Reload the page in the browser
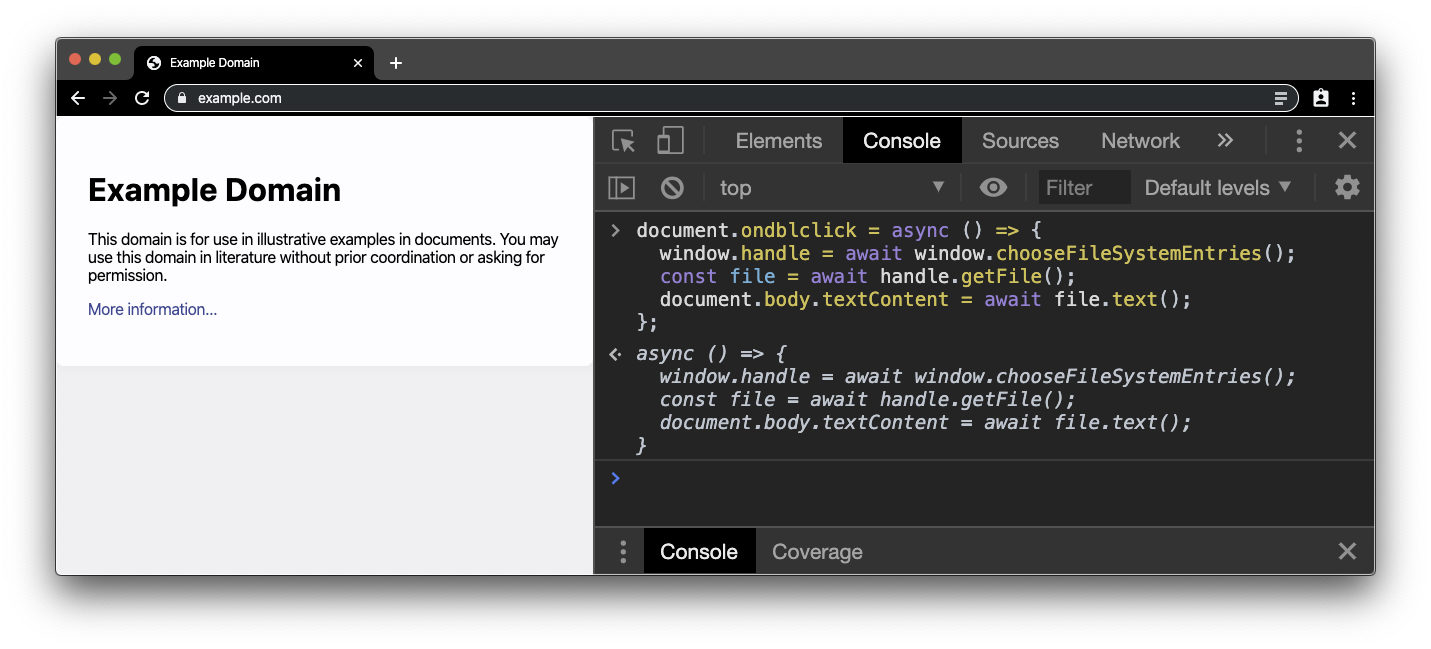Image resolution: width=1431 pixels, height=649 pixels. click(142, 98)
